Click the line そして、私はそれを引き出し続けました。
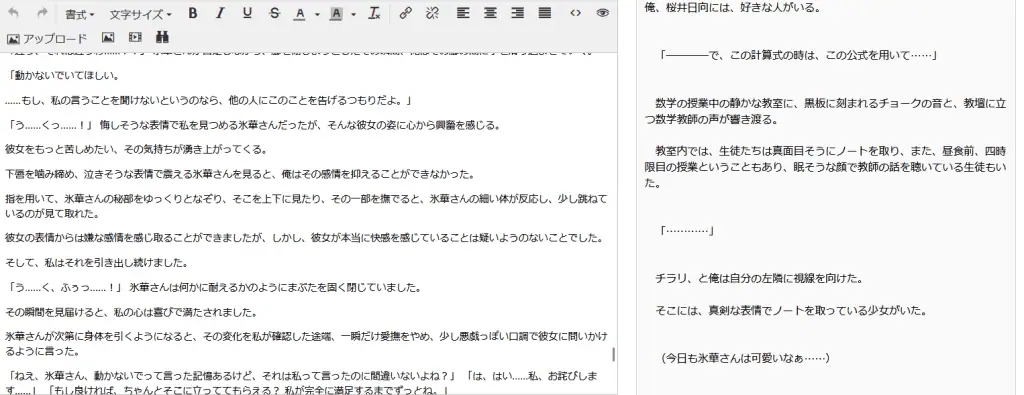1024x395 pixels. coord(97,262)
